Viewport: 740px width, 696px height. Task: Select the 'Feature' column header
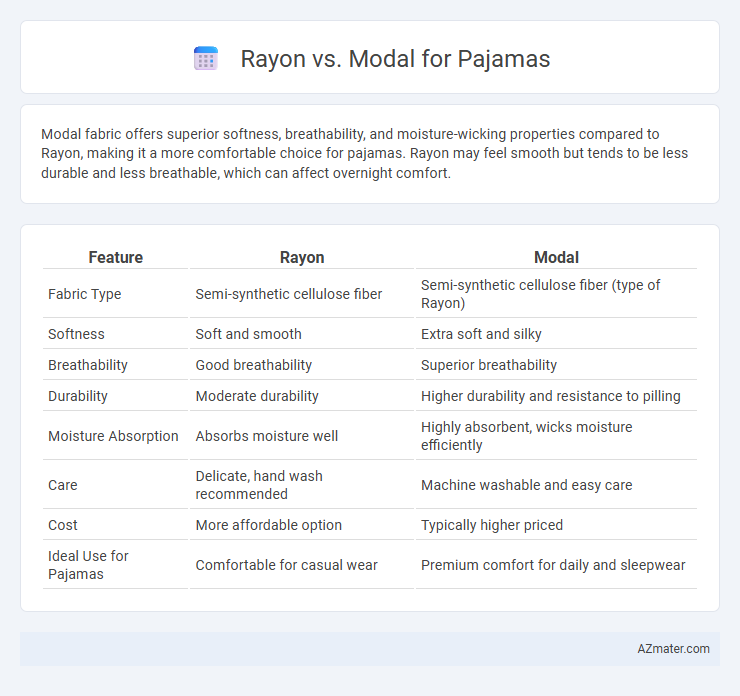pos(116,257)
